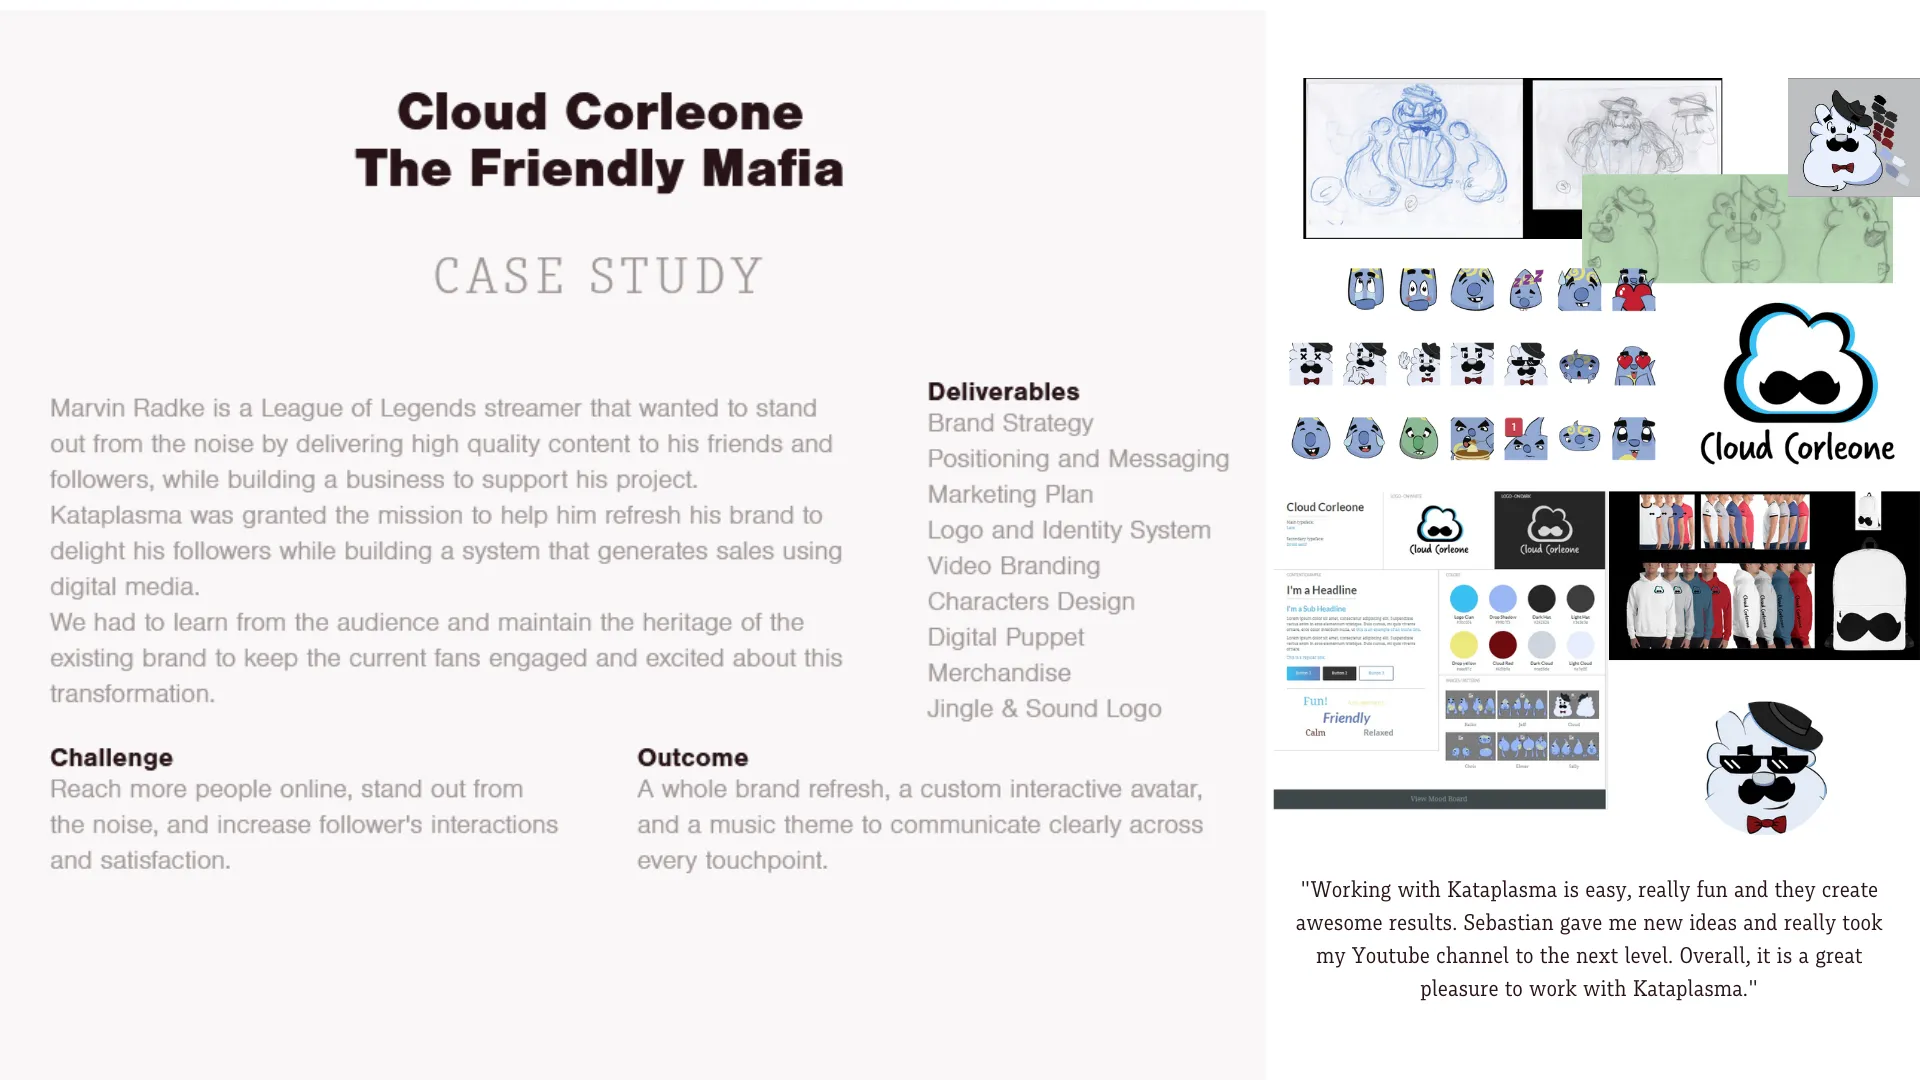Screen dimensions: 1920x1080
Task: Click the drooling raindrop emote with yellow swirls
Action: [1472, 289]
